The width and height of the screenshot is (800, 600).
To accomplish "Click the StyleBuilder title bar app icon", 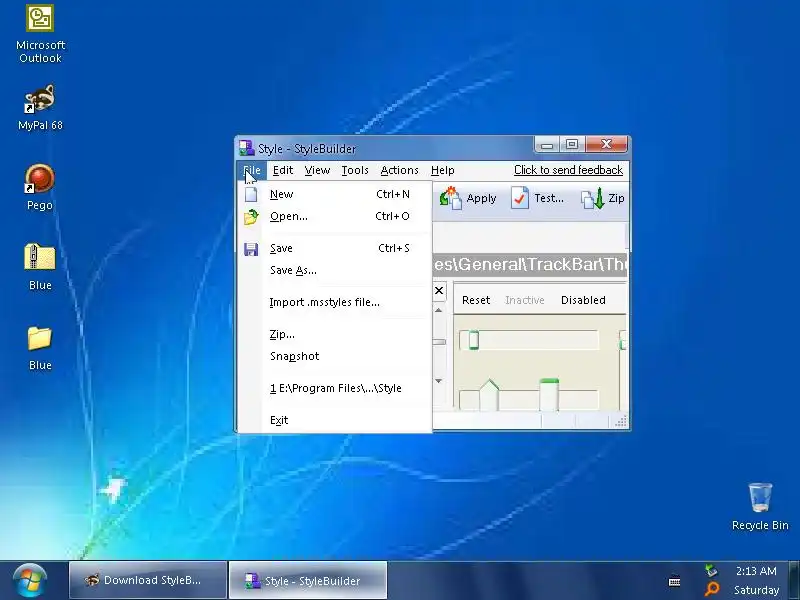I will tap(247, 148).
